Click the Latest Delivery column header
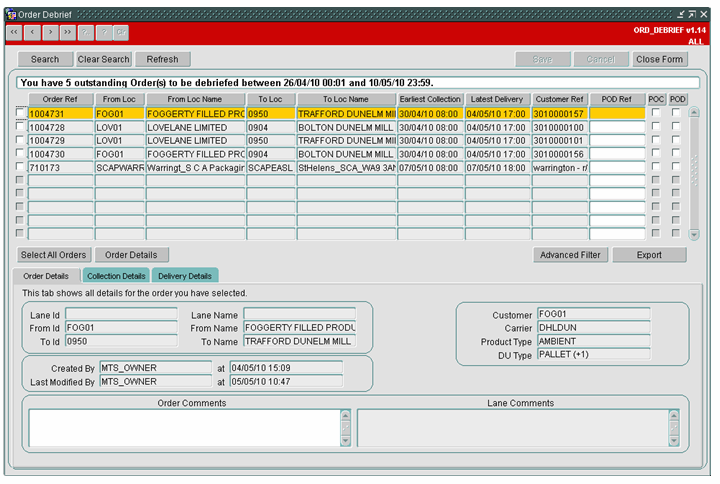 tap(497, 99)
